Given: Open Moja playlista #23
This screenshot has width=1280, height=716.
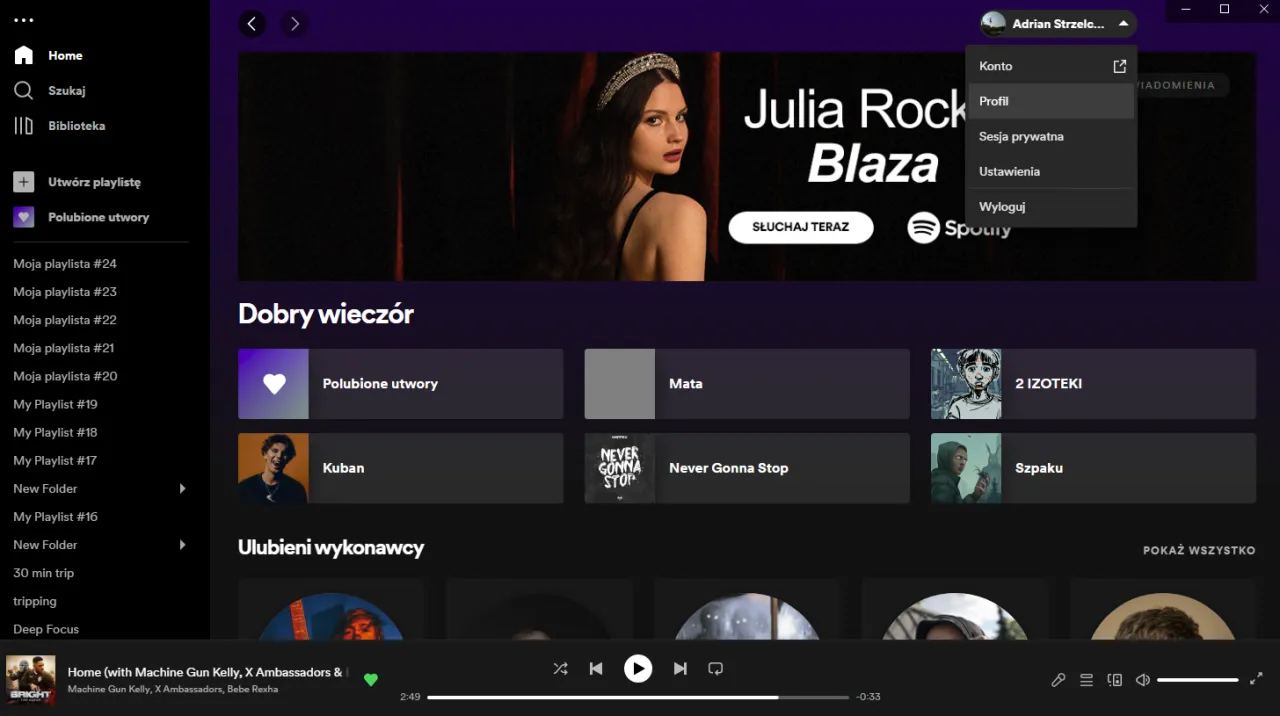Looking at the screenshot, I should (65, 292).
